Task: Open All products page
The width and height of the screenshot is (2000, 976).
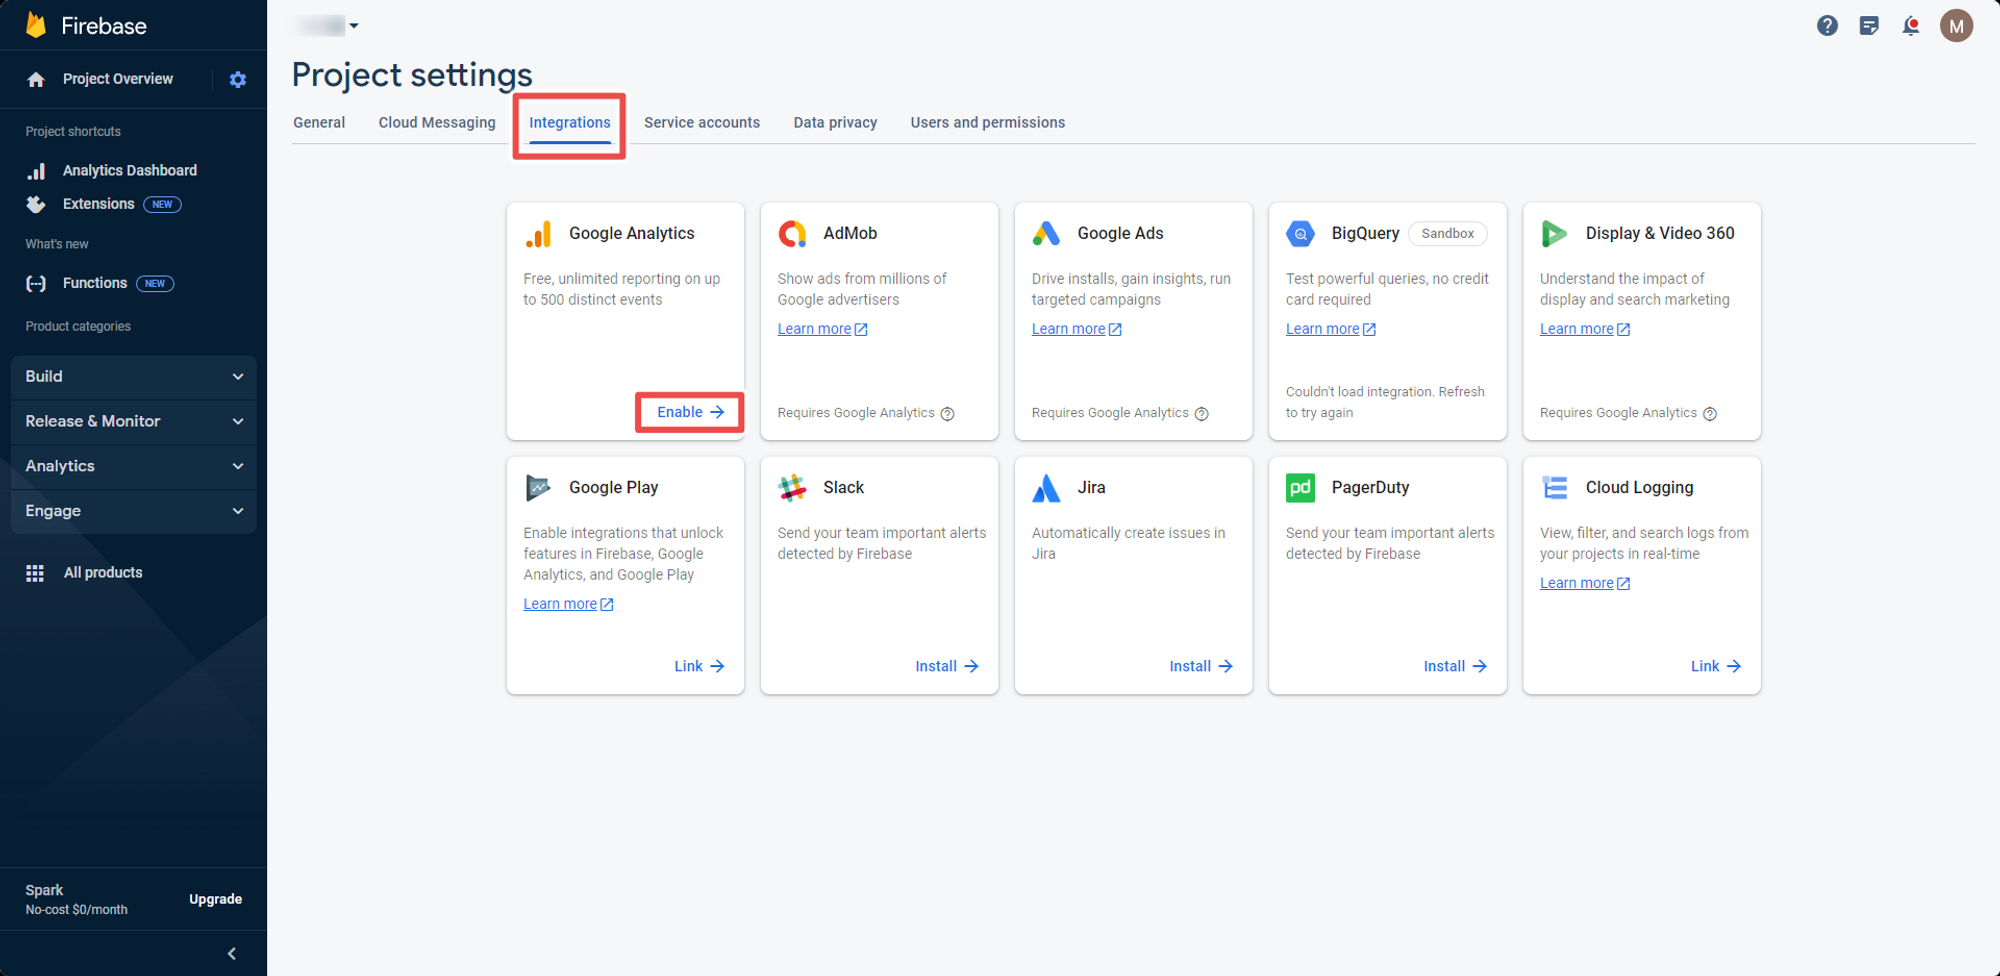Action: click(103, 573)
